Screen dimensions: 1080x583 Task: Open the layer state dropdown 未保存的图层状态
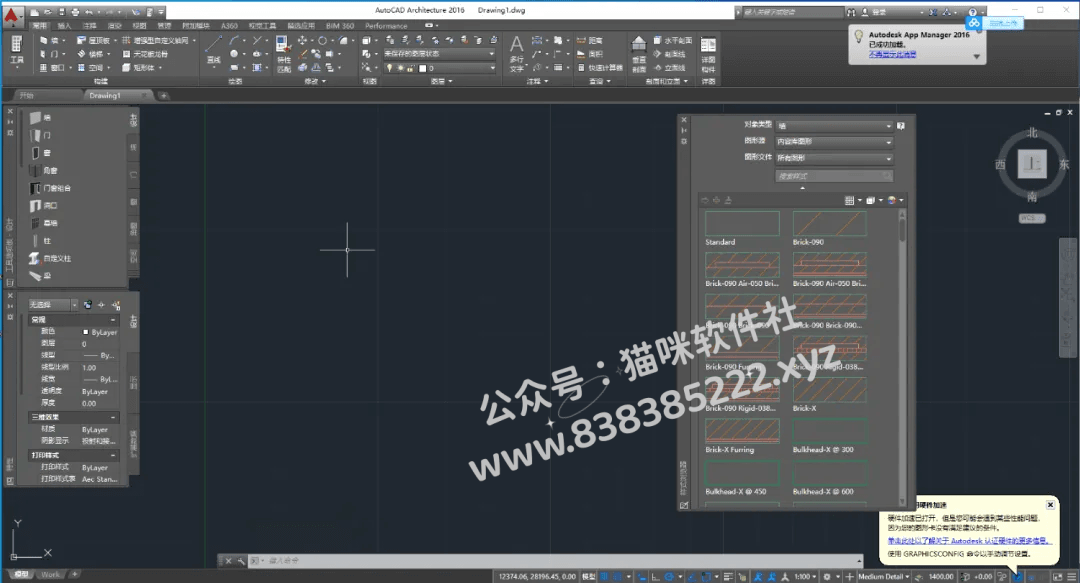[x=439, y=54]
